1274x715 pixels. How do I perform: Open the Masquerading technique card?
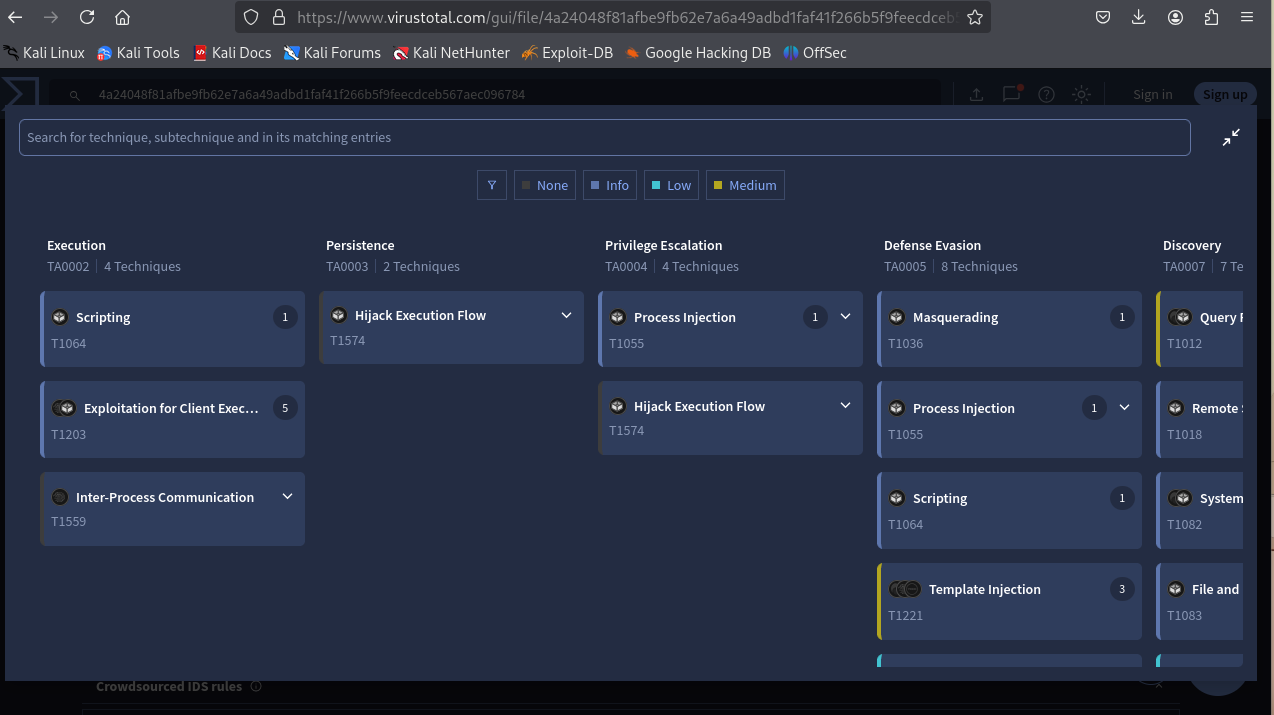point(1010,329)
